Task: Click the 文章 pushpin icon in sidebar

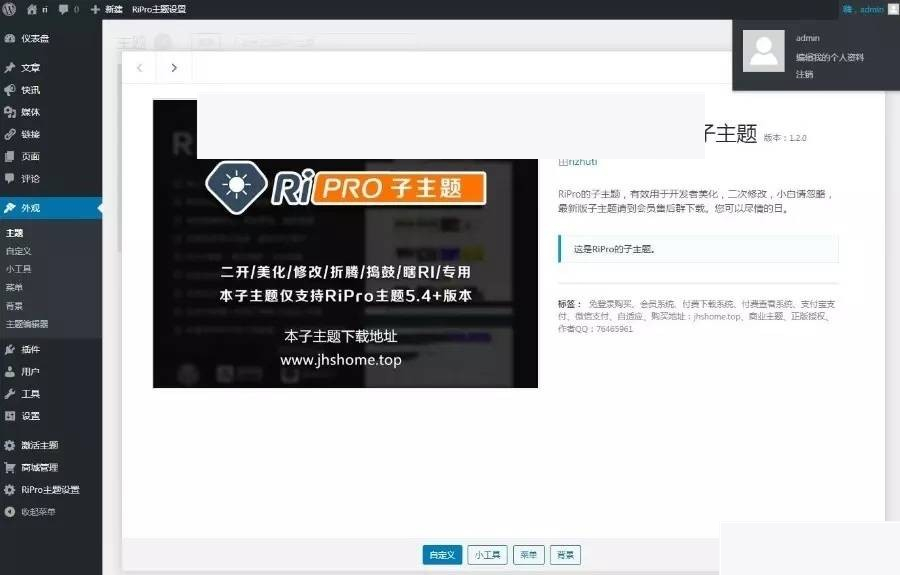Action: [10, 68]
